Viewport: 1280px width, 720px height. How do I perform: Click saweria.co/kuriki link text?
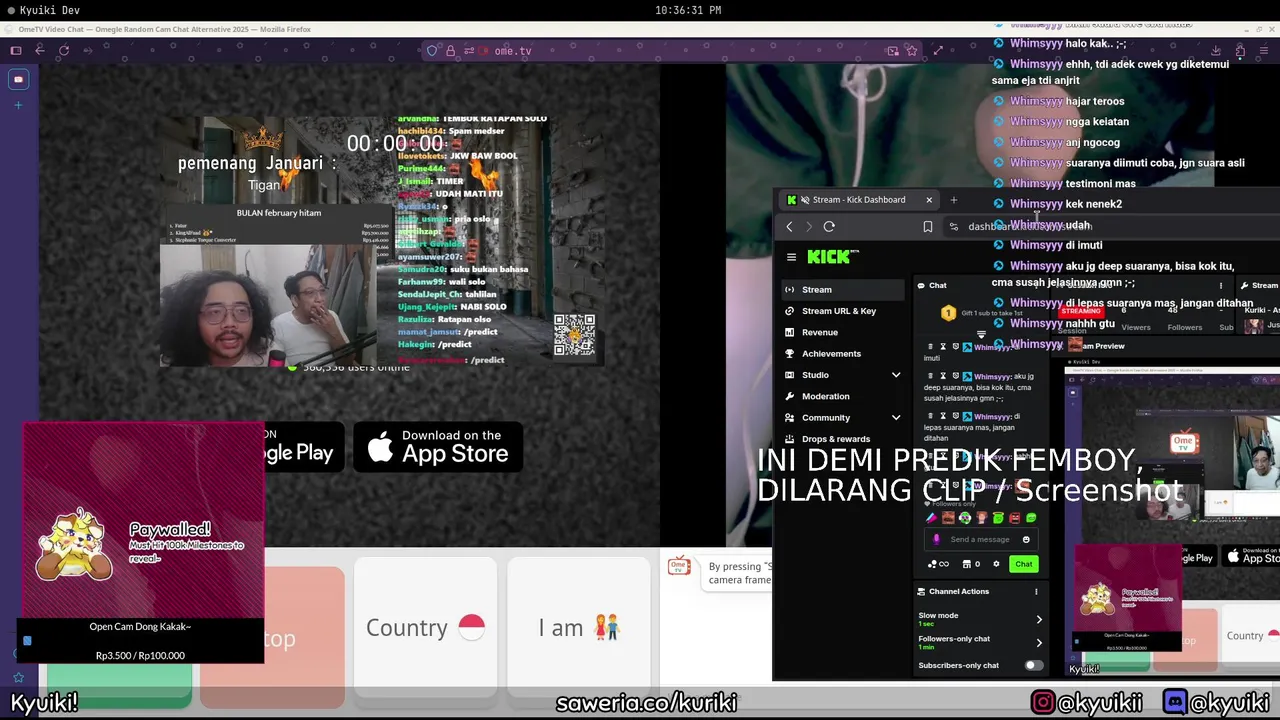pyautogui.click(x=646, y=703)
